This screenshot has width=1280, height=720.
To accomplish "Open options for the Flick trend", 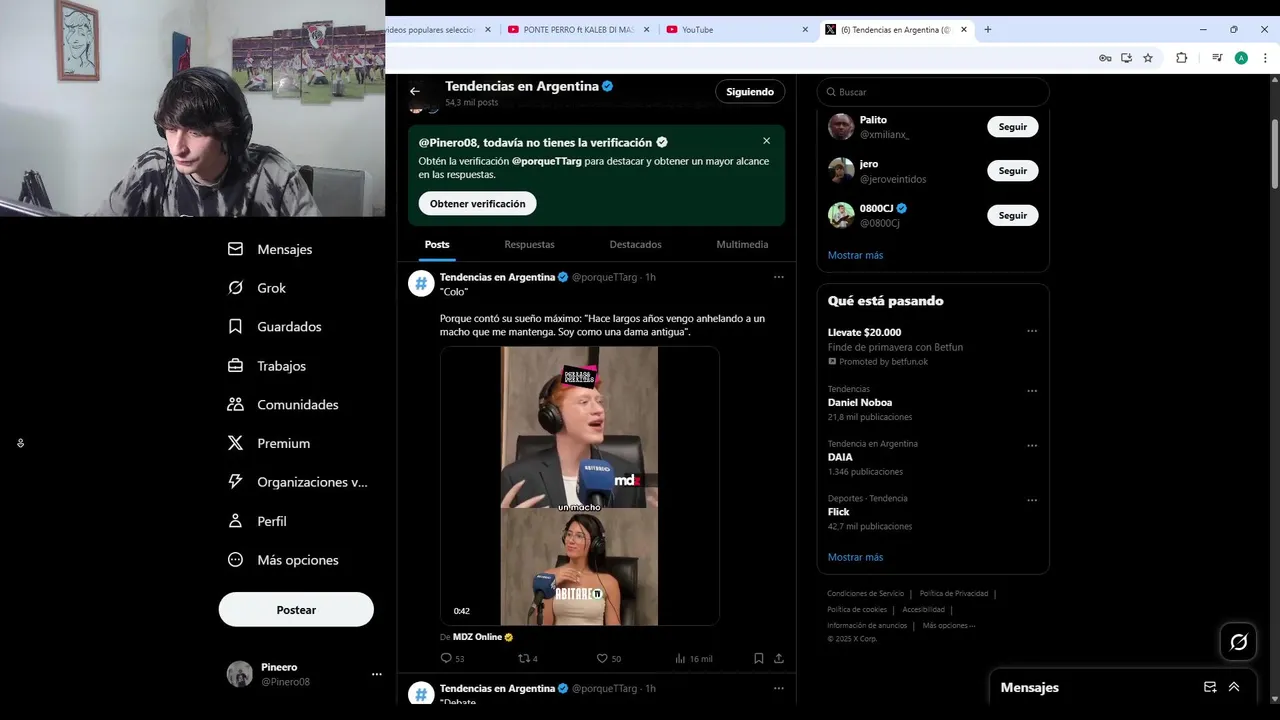I will 1032,500.
